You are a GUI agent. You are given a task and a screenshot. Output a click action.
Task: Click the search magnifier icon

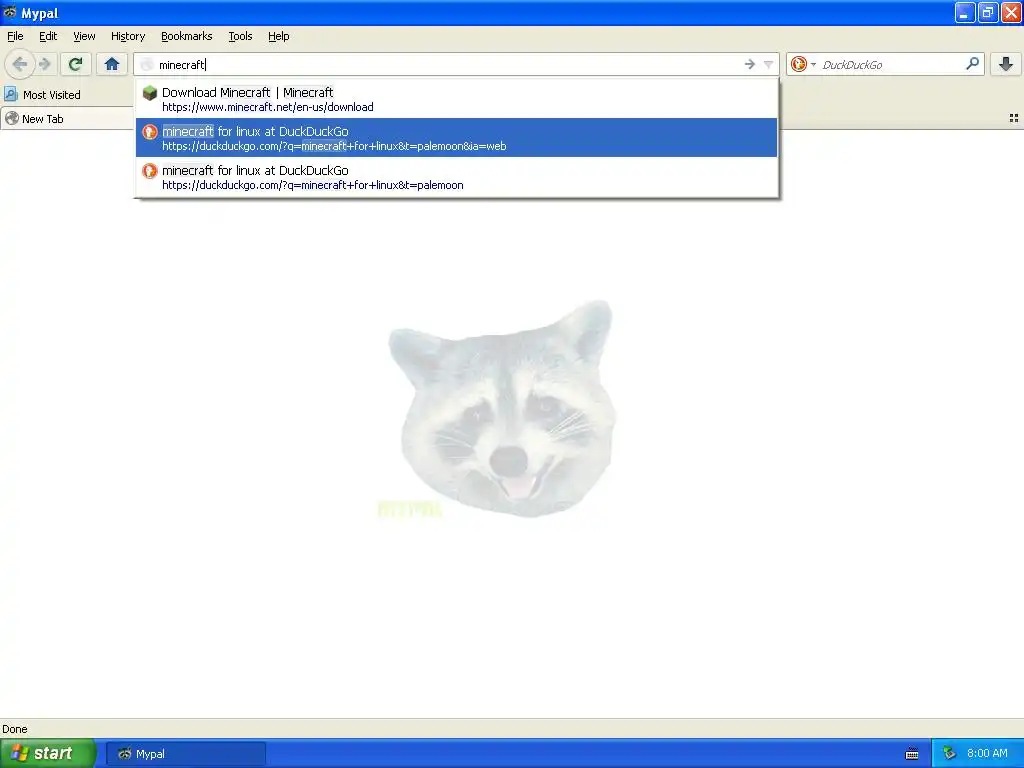(972, 64)
